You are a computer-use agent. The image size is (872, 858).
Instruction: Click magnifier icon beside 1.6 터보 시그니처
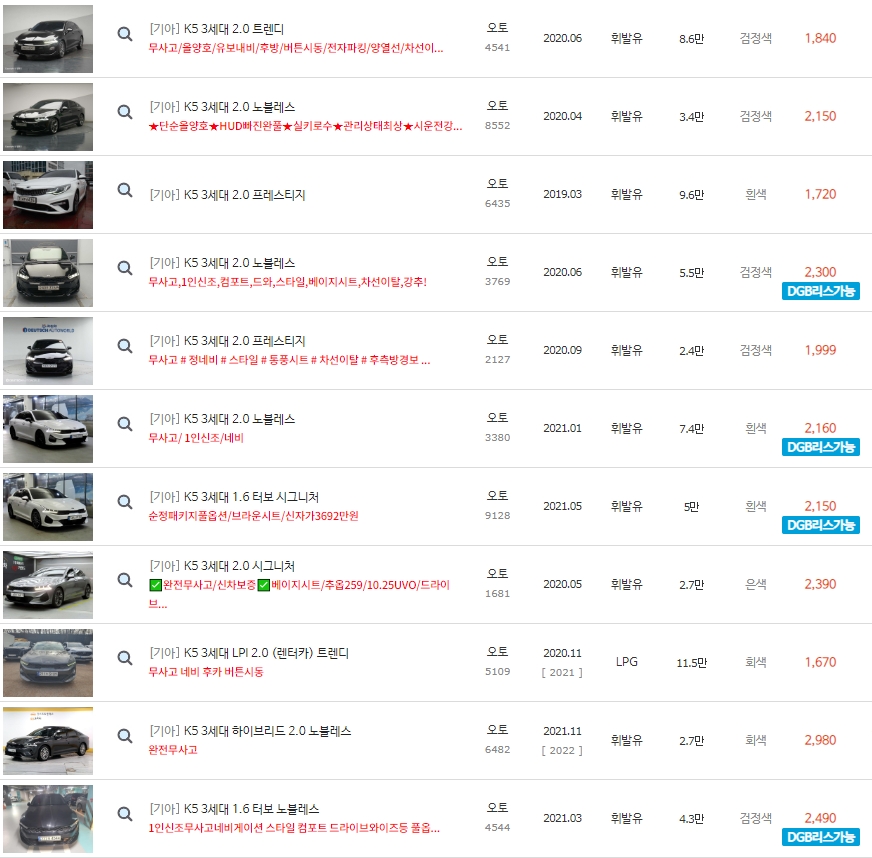point(124,501)
